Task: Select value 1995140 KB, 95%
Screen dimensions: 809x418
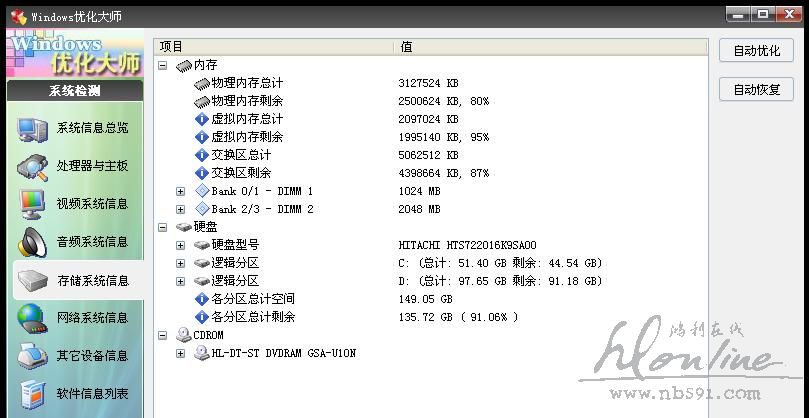Action: click(x=444, y=137)
